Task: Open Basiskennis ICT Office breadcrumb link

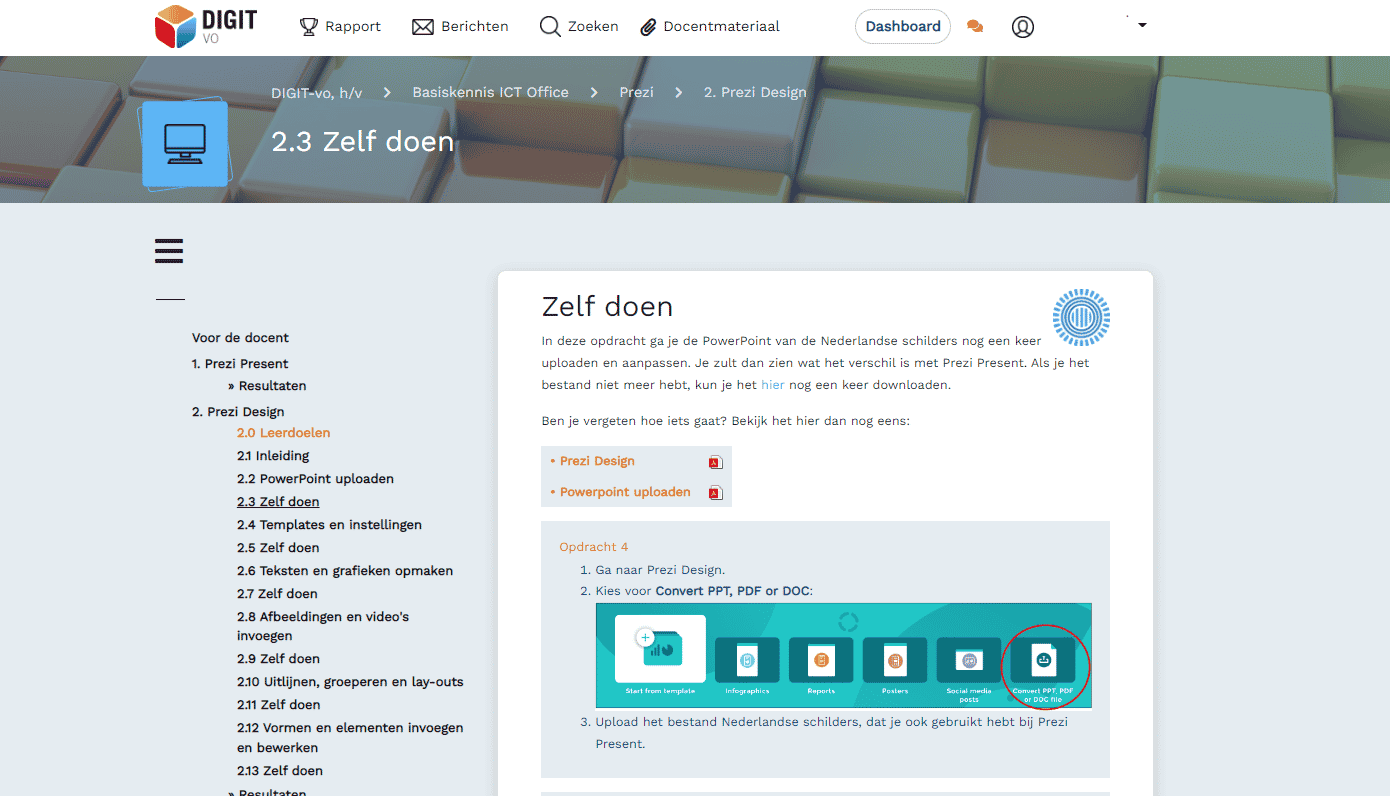Action: coord(490,91)
